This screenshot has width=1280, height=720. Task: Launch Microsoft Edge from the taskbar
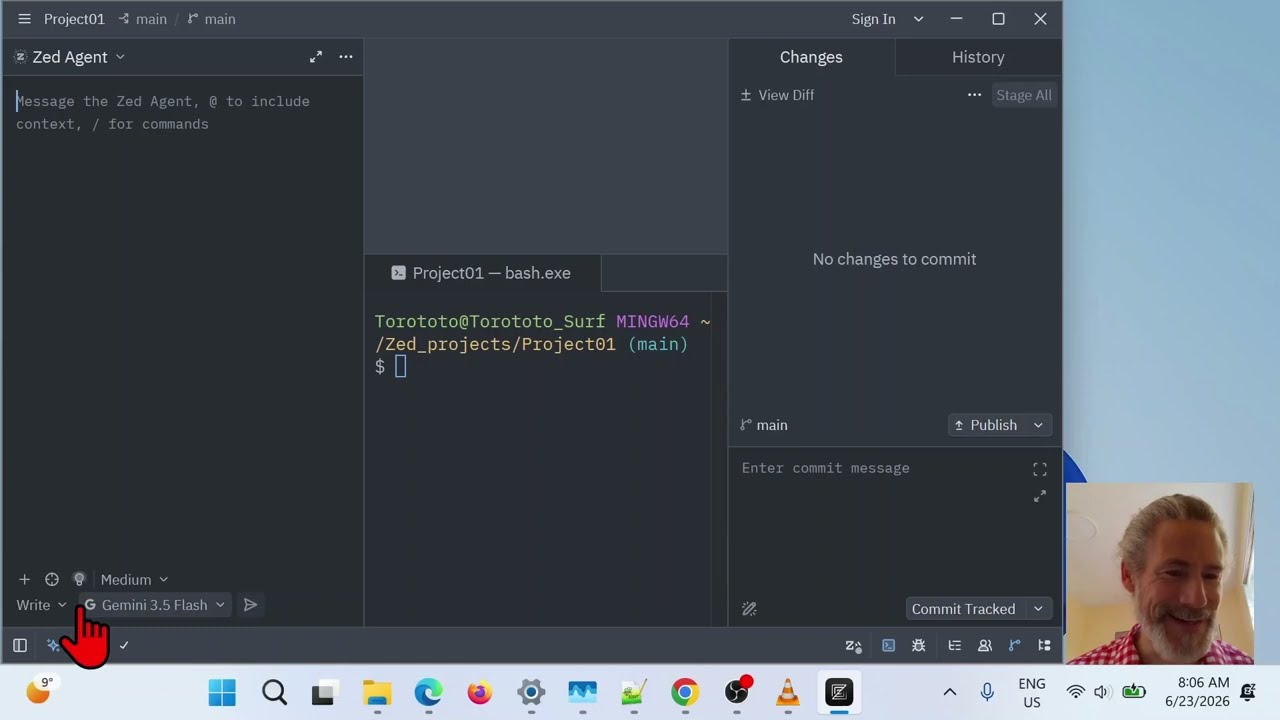tap(428, 692)
